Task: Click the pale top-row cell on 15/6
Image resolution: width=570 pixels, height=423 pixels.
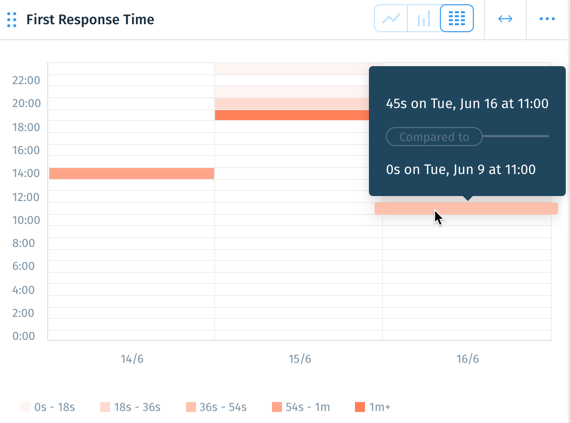Action: tap(292, 69)
